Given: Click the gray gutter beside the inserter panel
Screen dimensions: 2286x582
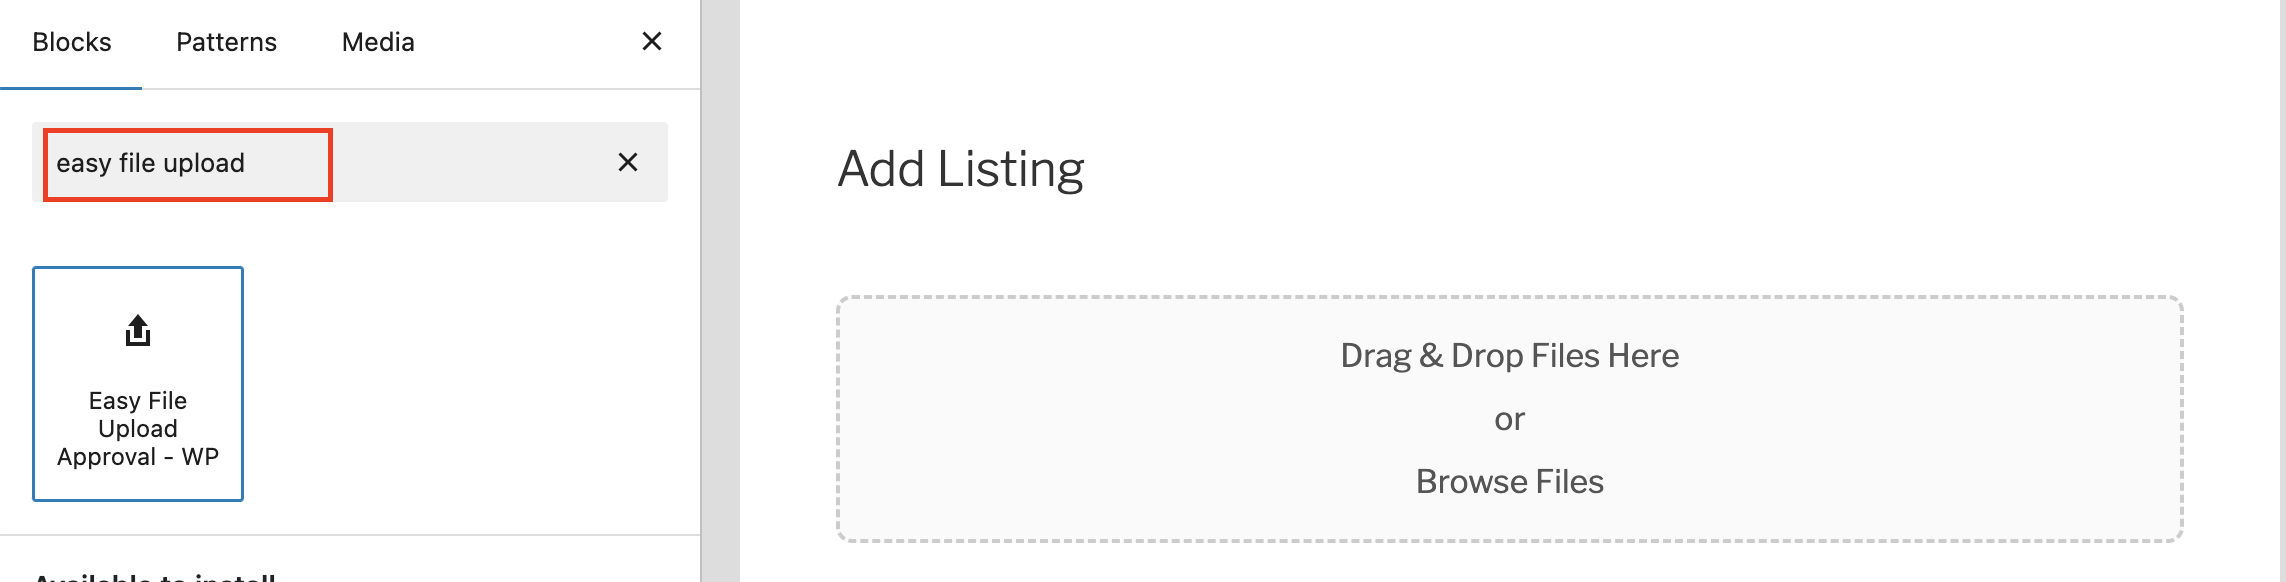Looking at the screenshot, I should coord(721,300).
